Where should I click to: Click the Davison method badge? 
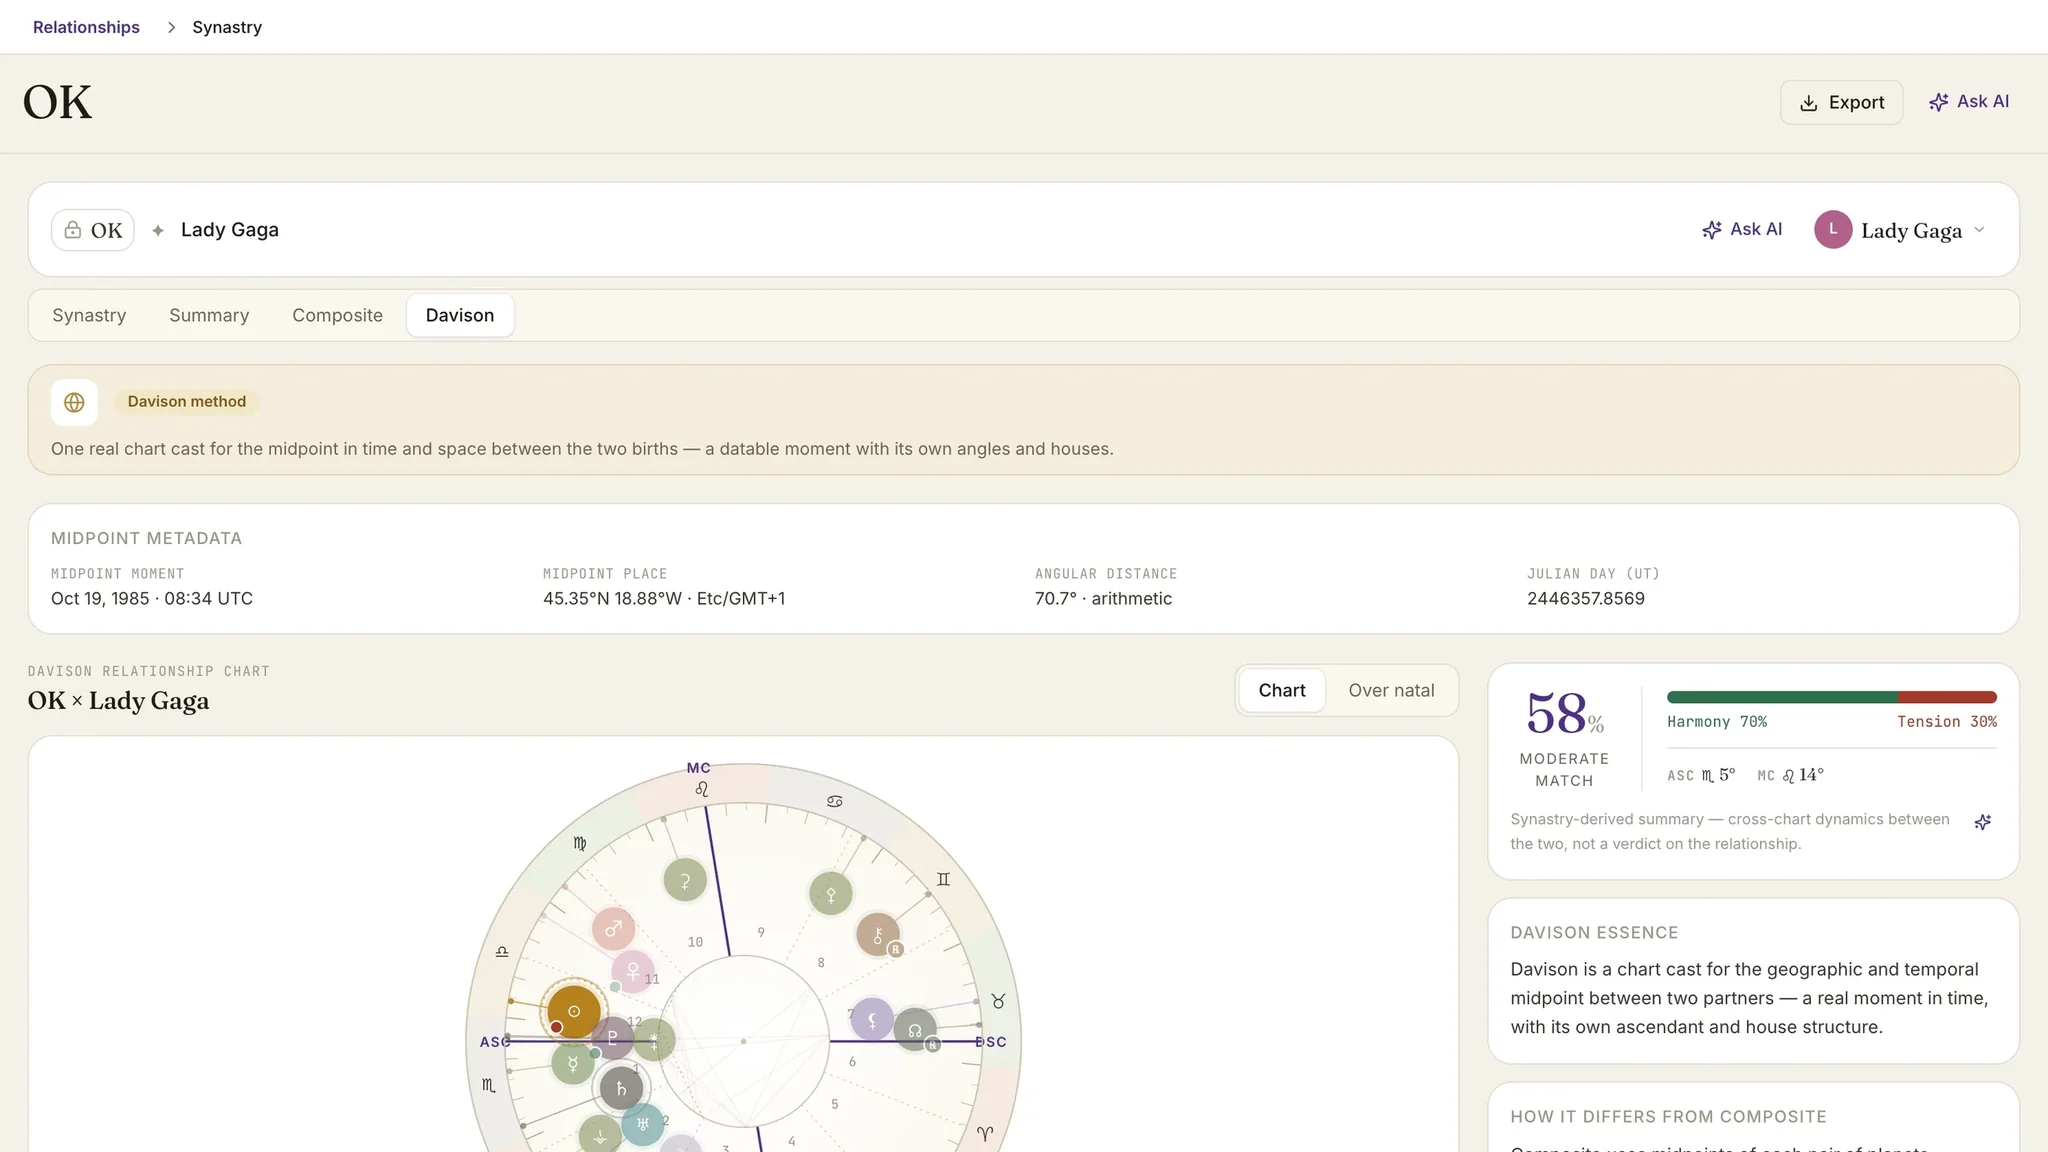(187, 402)
